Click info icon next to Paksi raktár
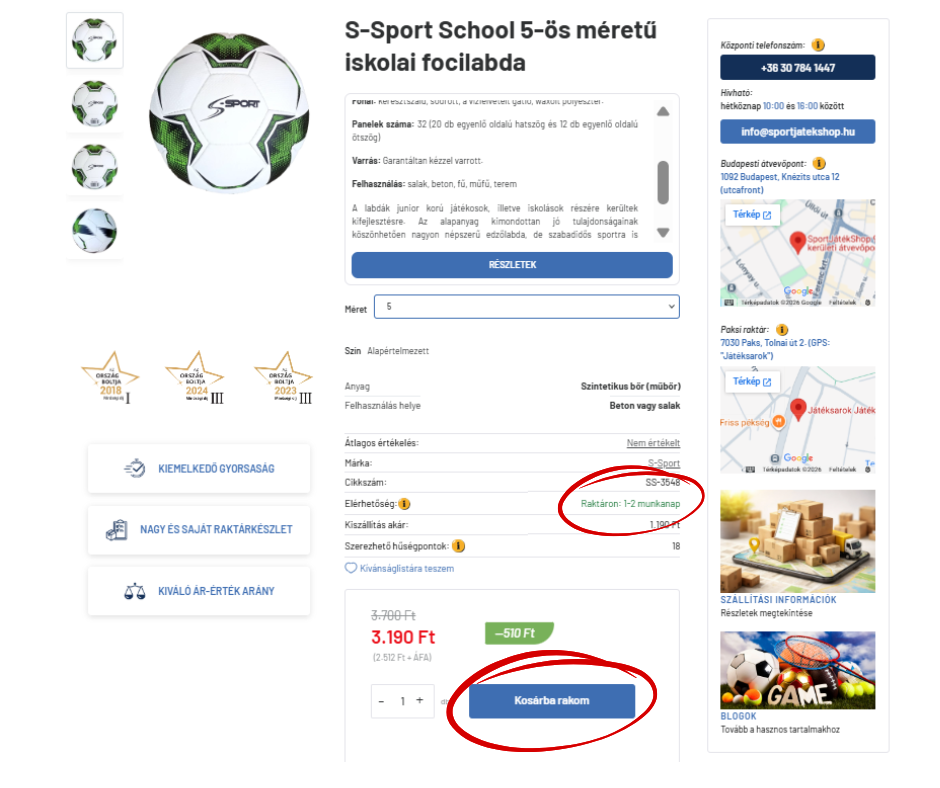Screen dimensions: 940x788 782,329
